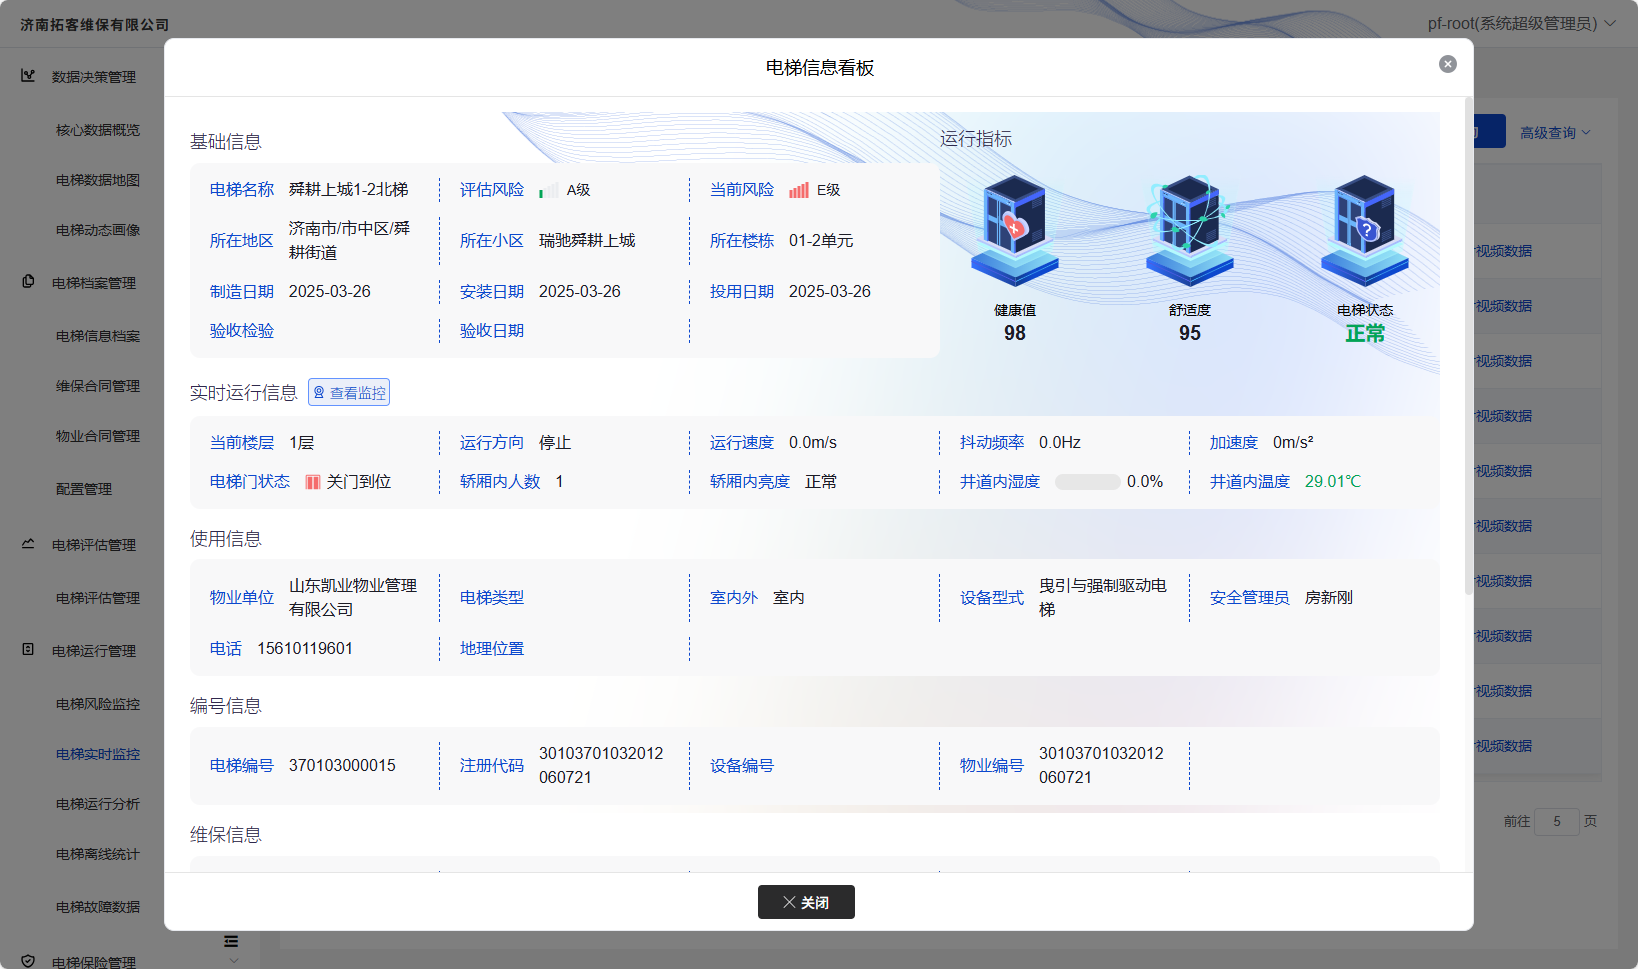The image size is (1638, 969).
Task: Open 电梯评估管理 submenu item
Action: pos(98,598)
